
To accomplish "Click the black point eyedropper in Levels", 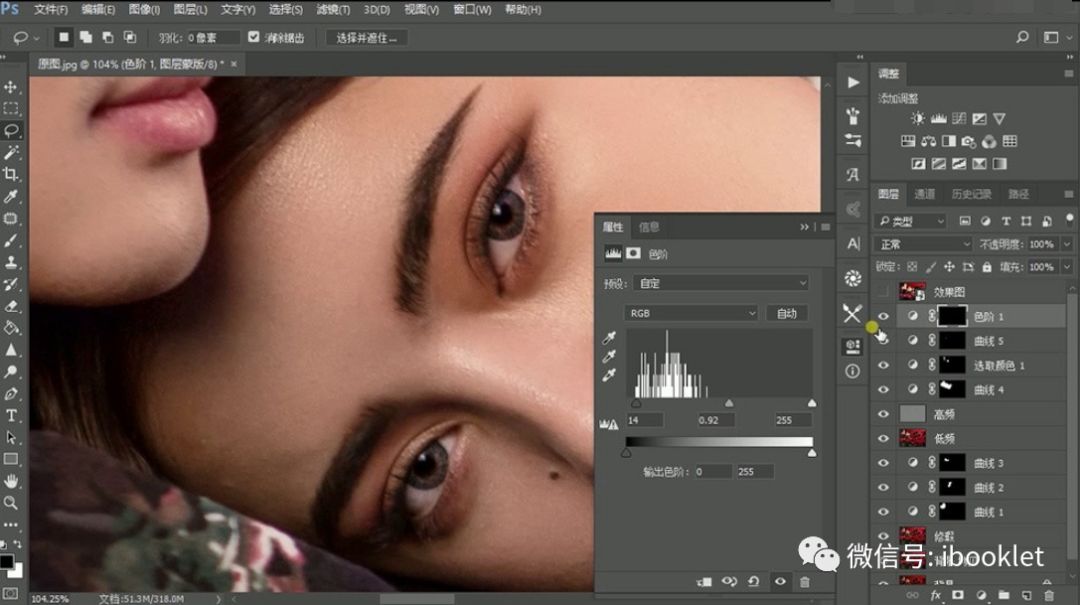I will (608, 338).
